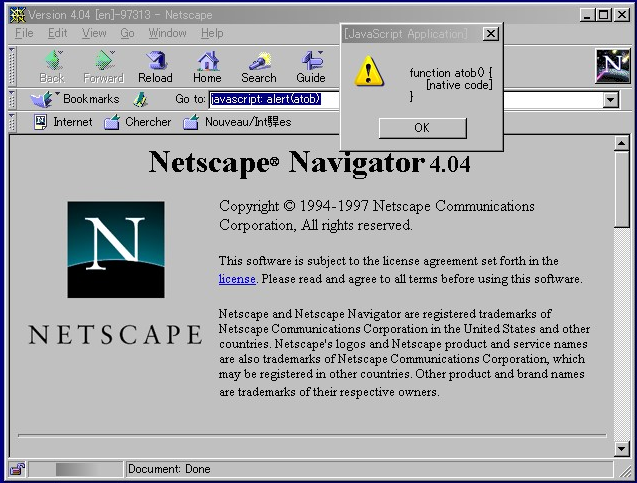The height and width of the screenshot is (483, 637).
Task: Click the Netscape logo image on the page
Action: [x=116, y=250]
